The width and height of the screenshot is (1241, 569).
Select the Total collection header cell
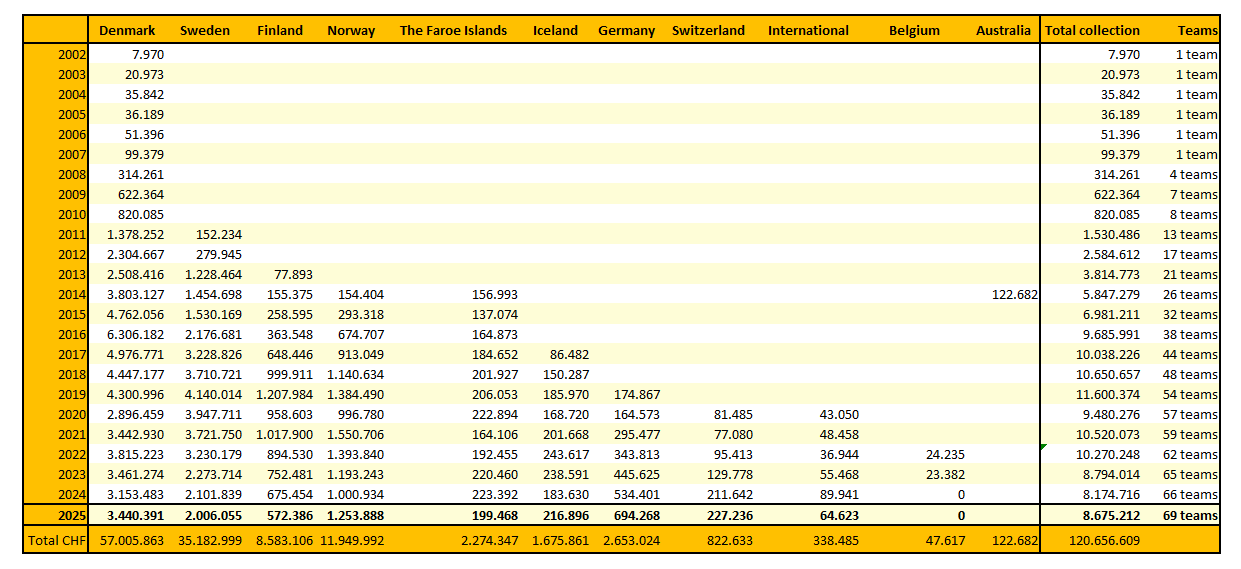click(1092, 30)
